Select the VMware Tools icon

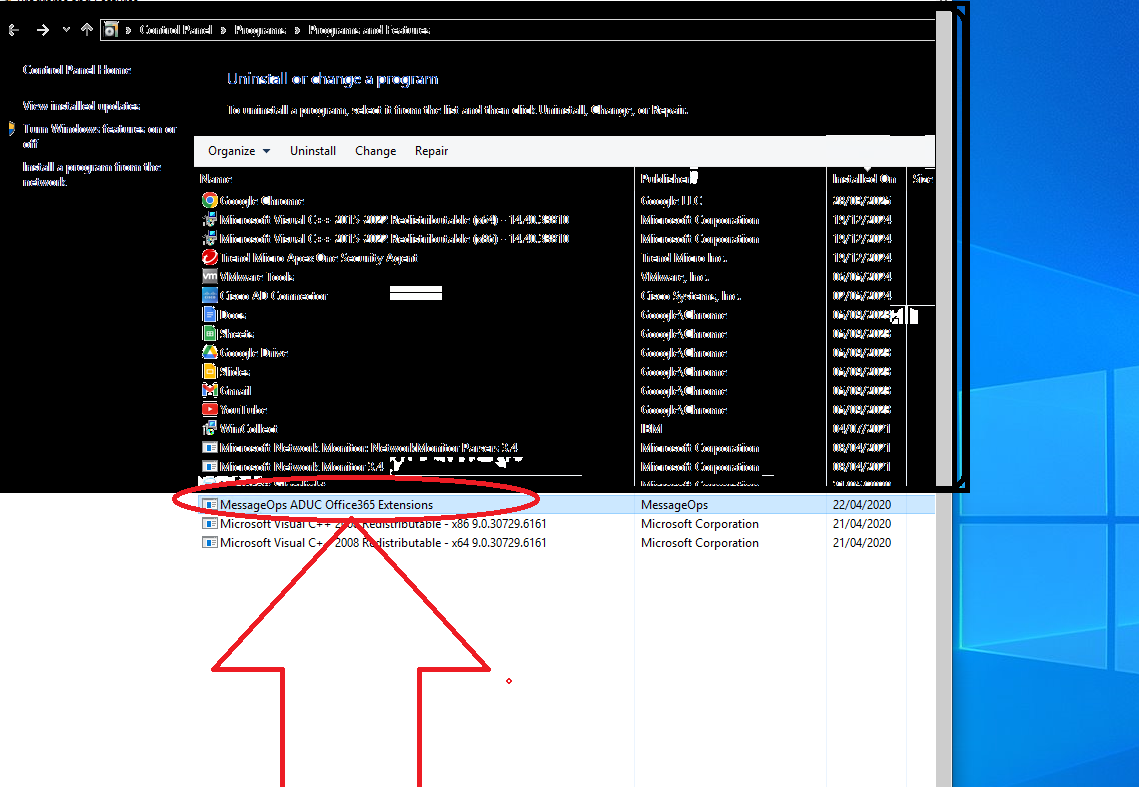(x=209, y=276)
